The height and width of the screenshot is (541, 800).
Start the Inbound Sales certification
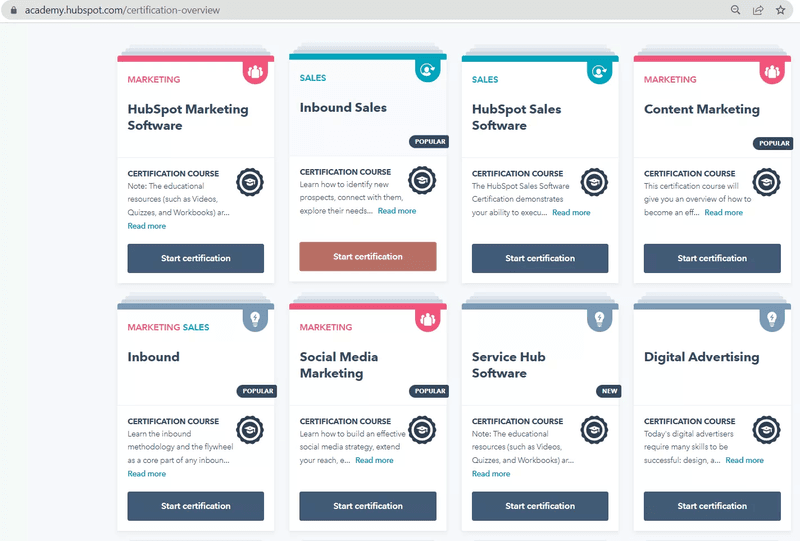[x=368, y=256]
